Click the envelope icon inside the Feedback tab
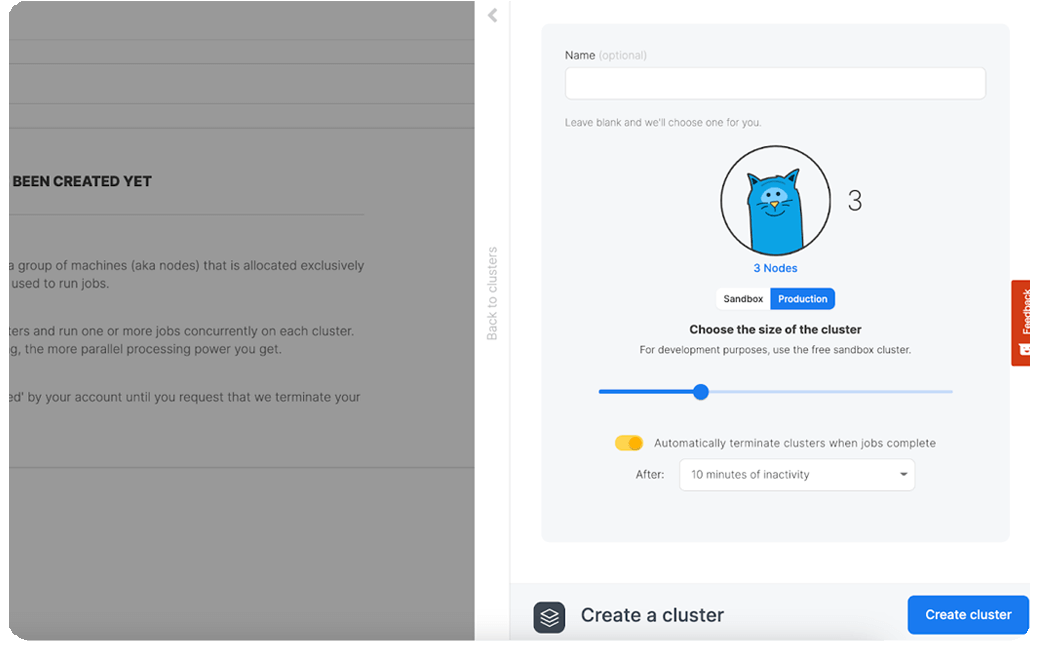The height and width of the screenshot is (658, 1038). coord(1024,349)
